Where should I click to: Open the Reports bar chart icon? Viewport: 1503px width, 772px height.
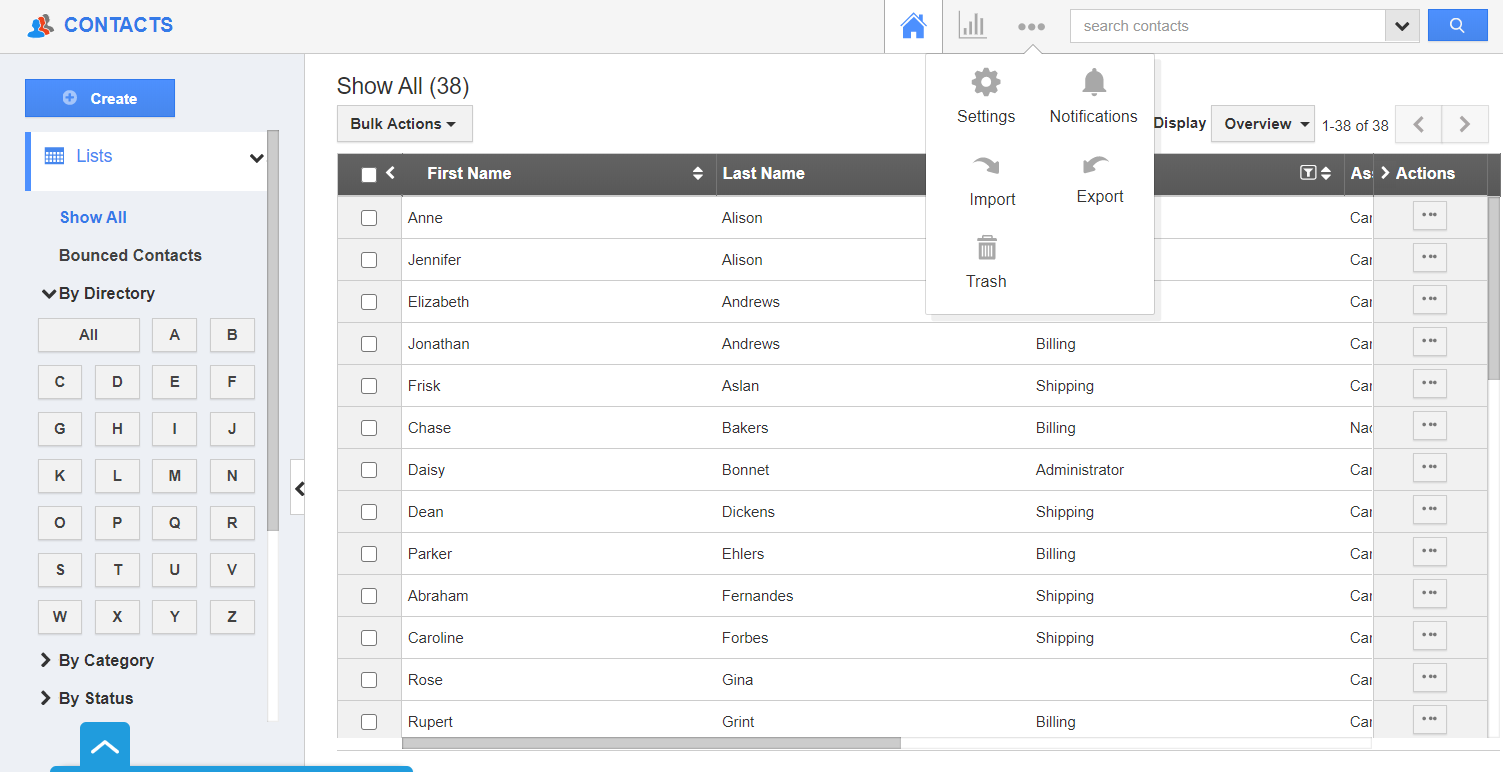[972, 26]
